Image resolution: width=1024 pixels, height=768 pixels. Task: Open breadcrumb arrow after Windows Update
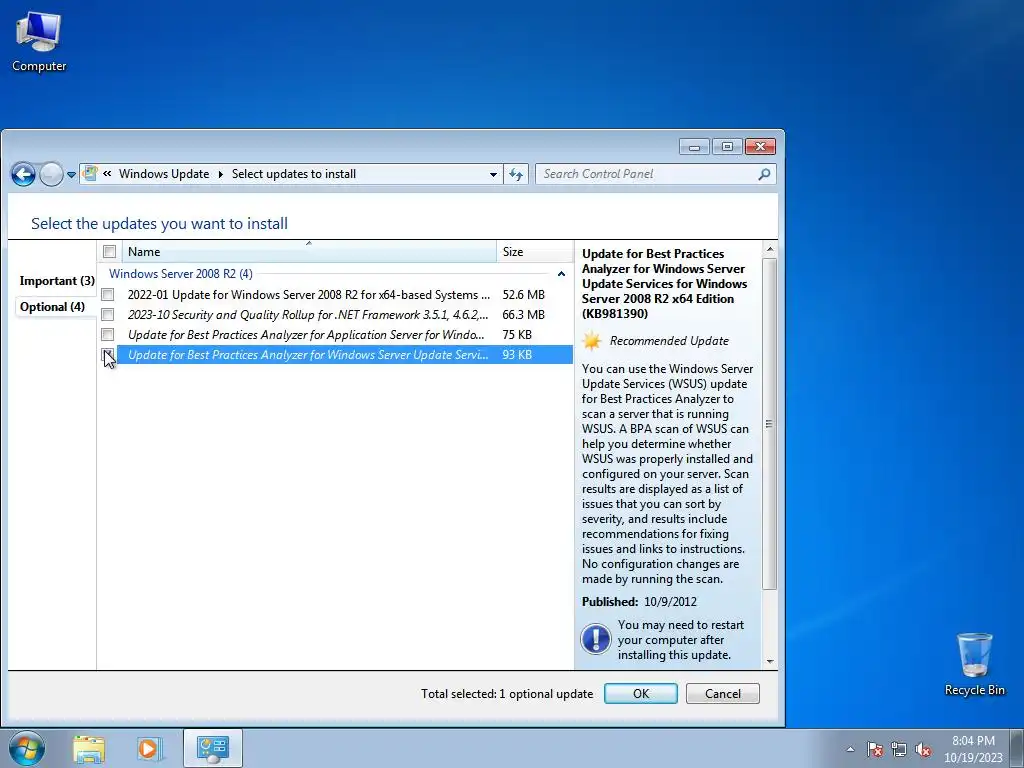pos(220,174)
